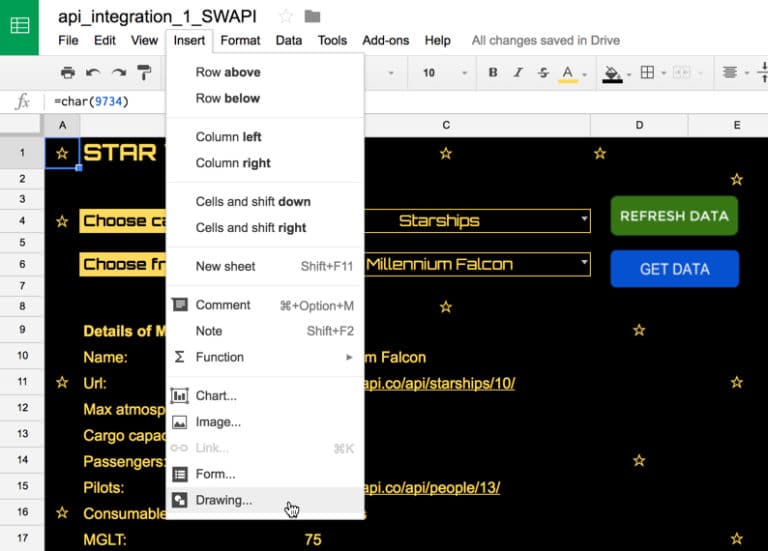This screenshot has width=768, height=551.
Task: Open the fill color paint bucket
Action: tap(612, 73)
